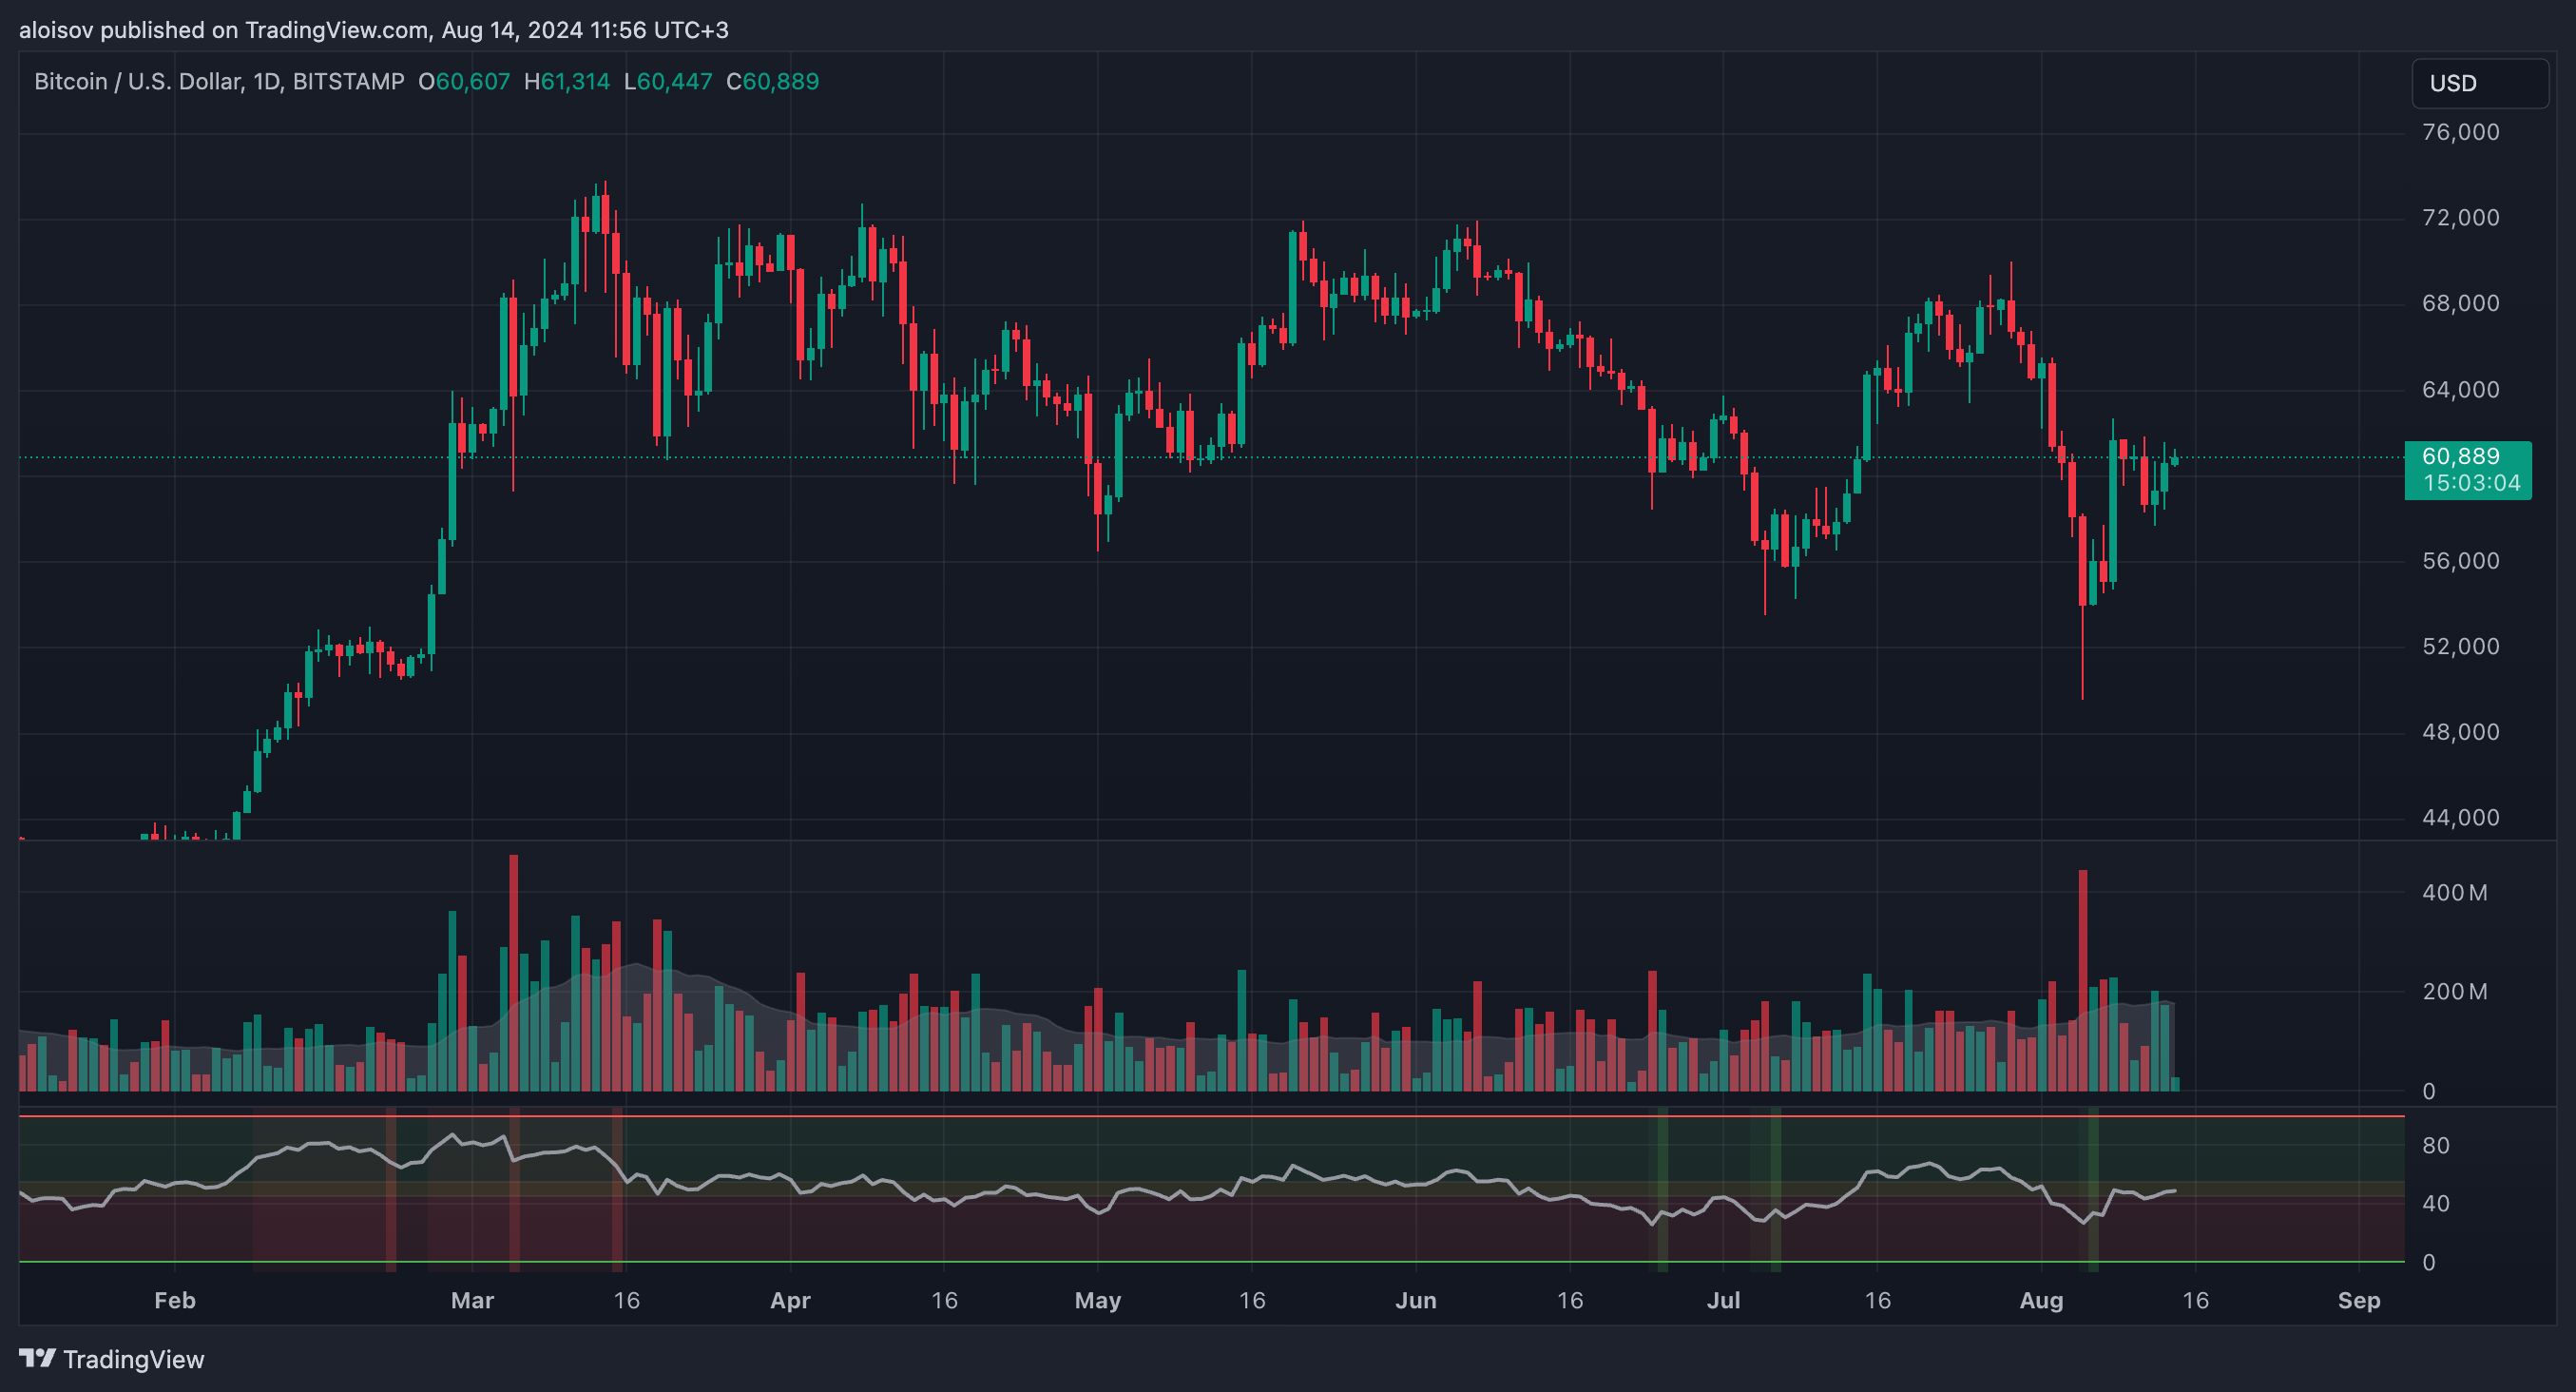Click the TradingView logo icon
Screen dimensions: 2576x1392
[38, 1358]
